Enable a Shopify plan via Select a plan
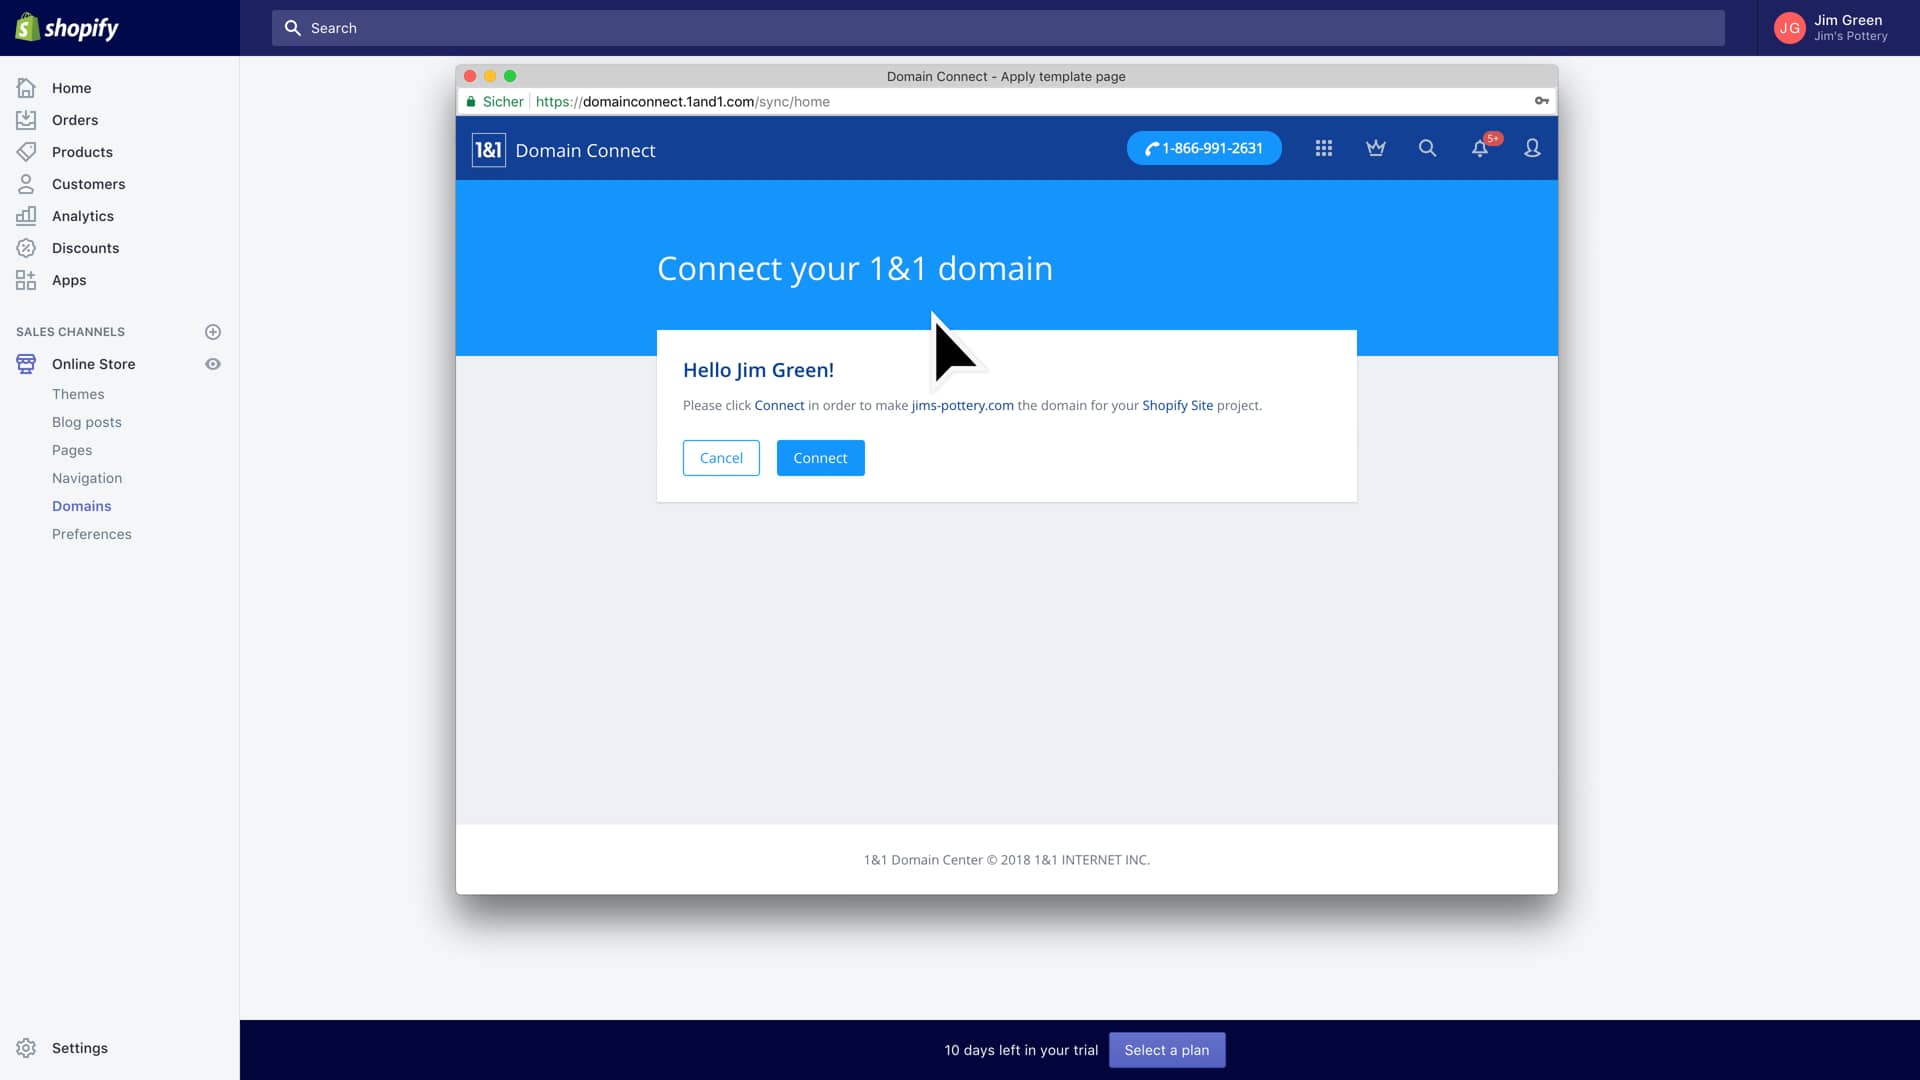Screen dimensions: 1920x1080 coord(1166,1050)
